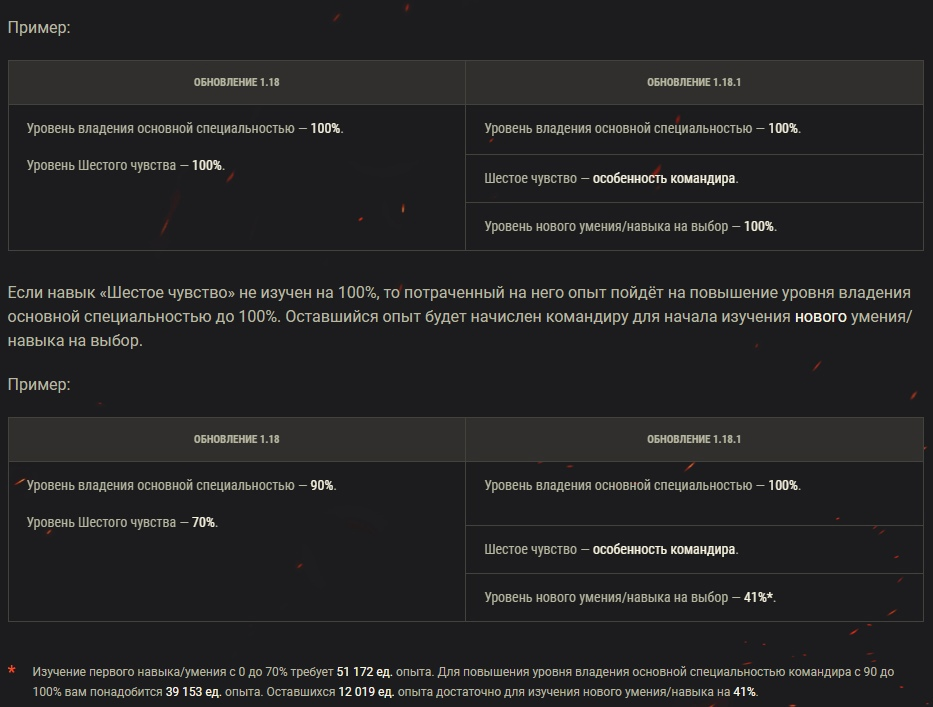Click the first 'Пример:' label at top
The height and width of the screenshot is (707, 933).
click(x=39, y=27)
